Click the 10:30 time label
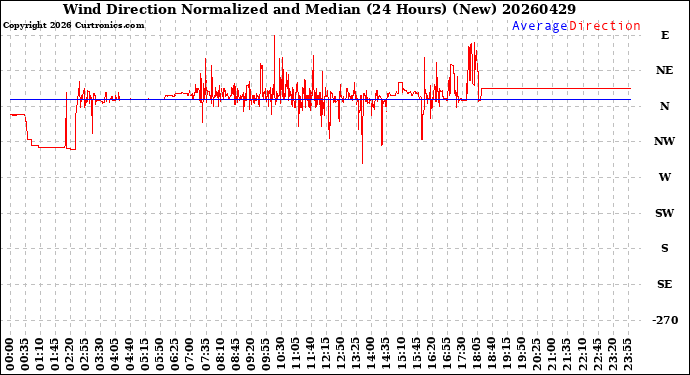 point(280,355)
